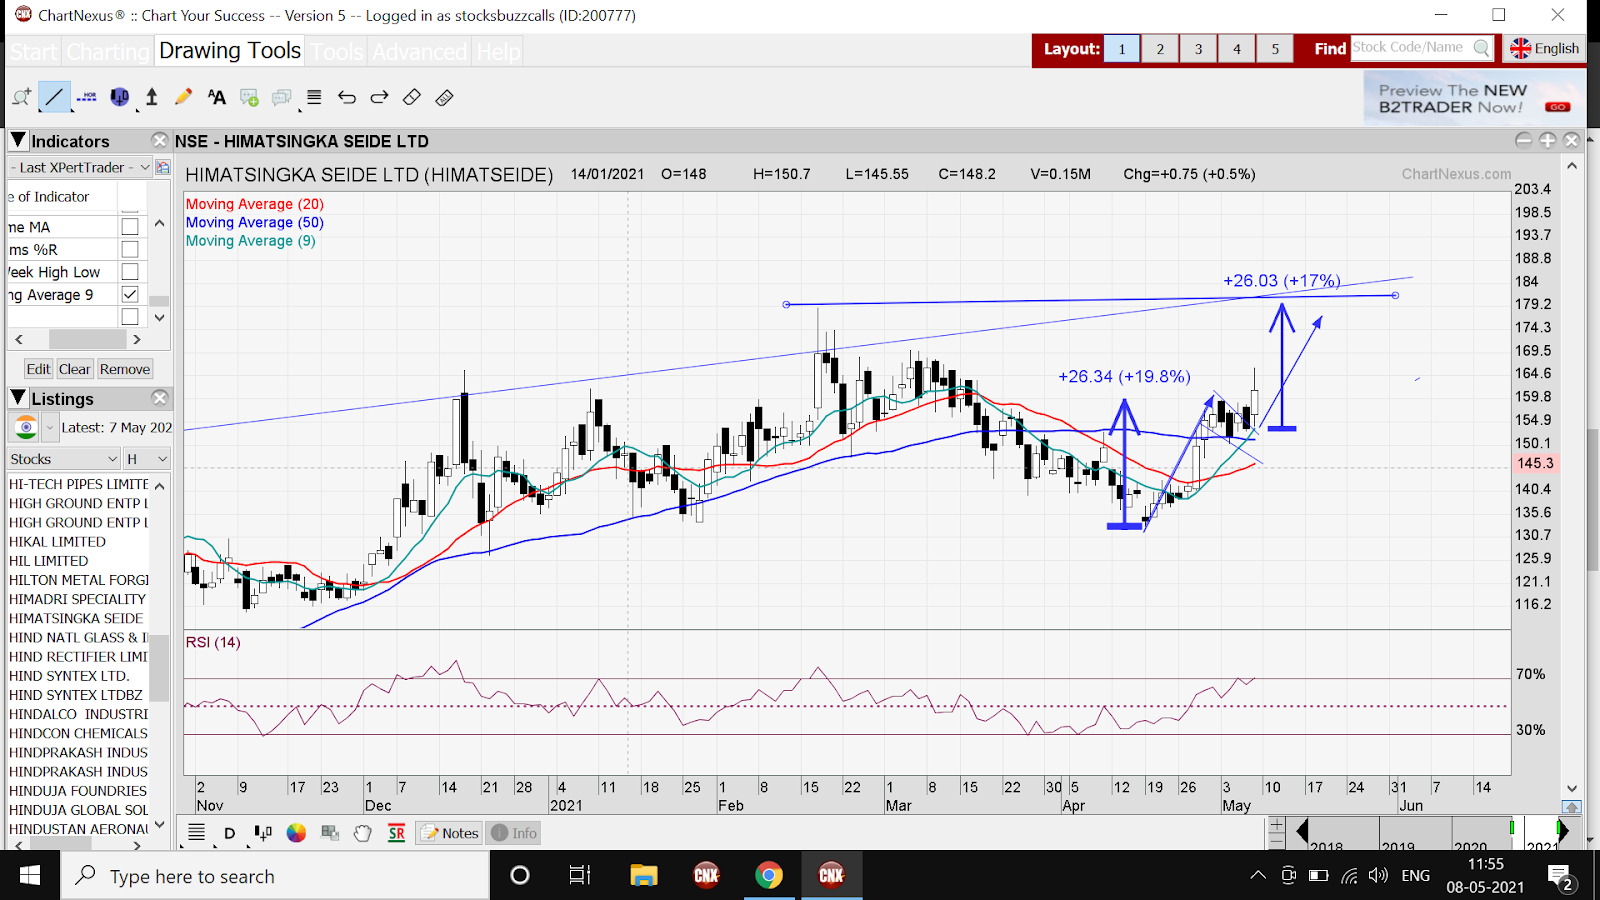
Task: Click the candlestick chart type icon
Action: coord(263,832)
